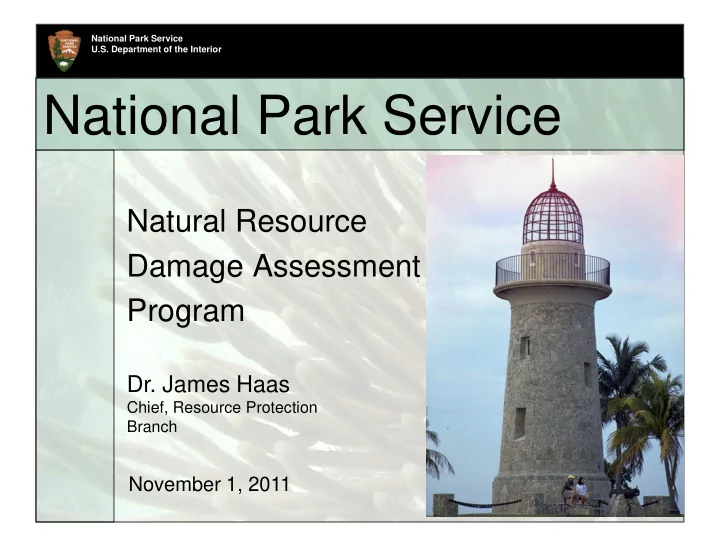Image resolution: width=720 pixels, height=540 pixels.
Task: Click the date 'November 1, 2011'
Action: [x=209, y=484]
